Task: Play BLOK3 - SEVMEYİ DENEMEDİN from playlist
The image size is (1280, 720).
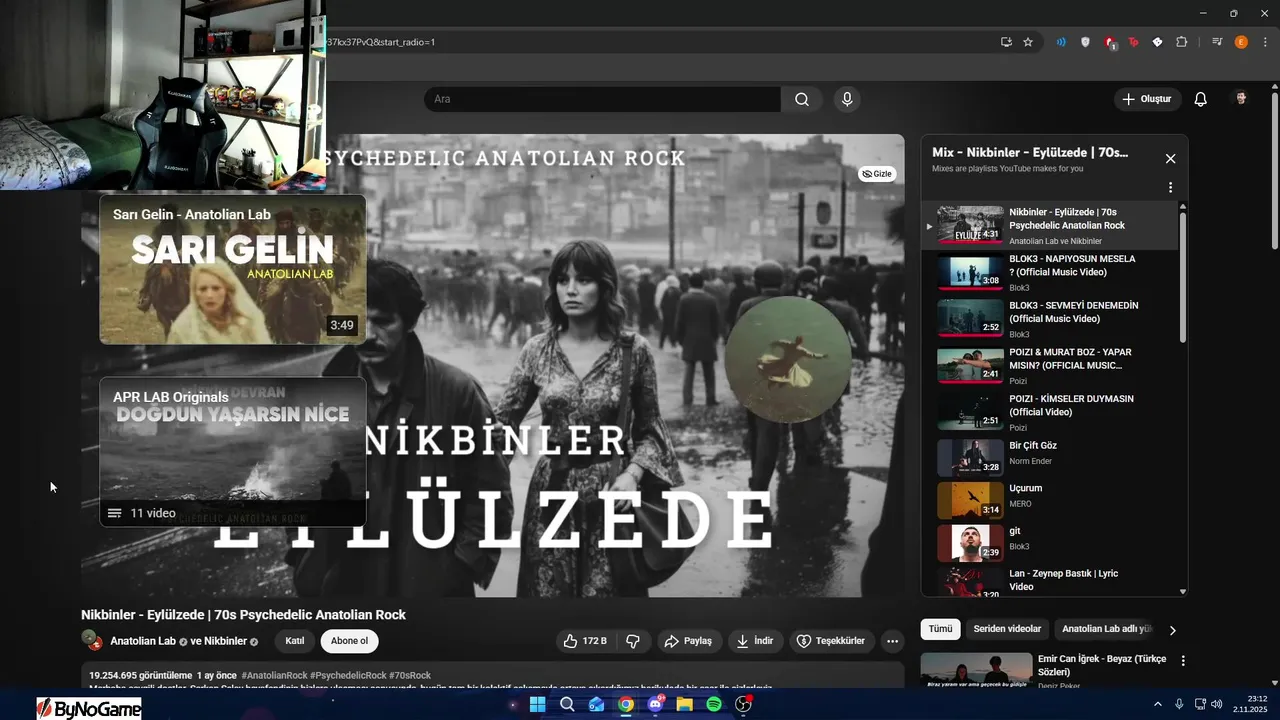Action: tap(1049, 319)
